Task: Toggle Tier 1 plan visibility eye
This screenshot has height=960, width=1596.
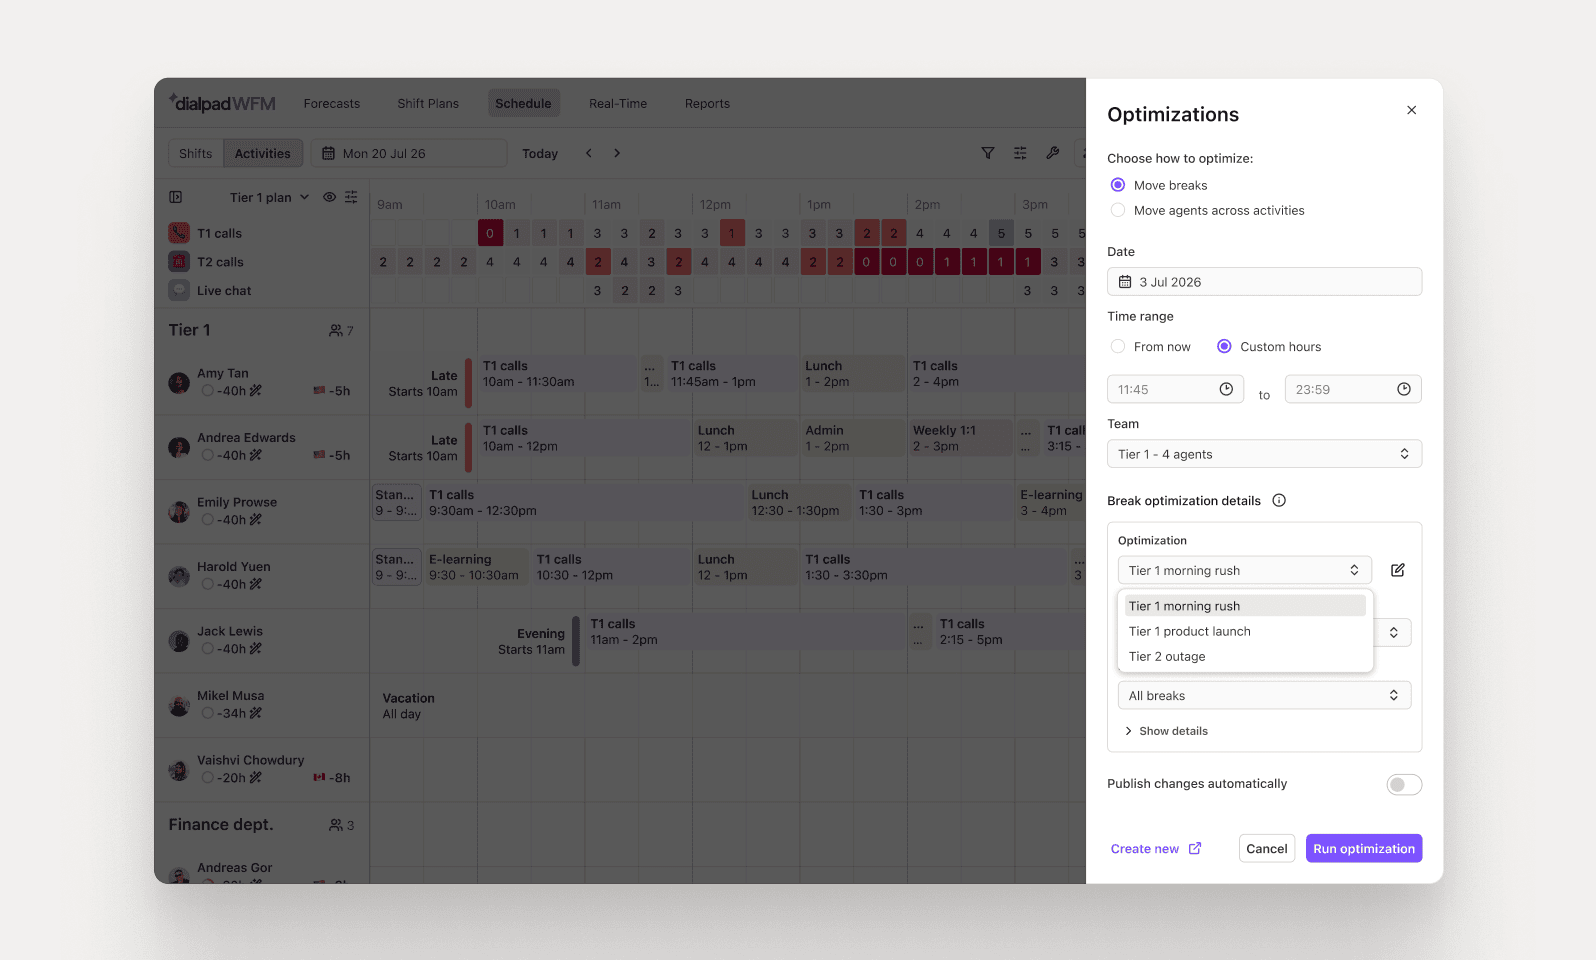Action: [x=329, y=197]
